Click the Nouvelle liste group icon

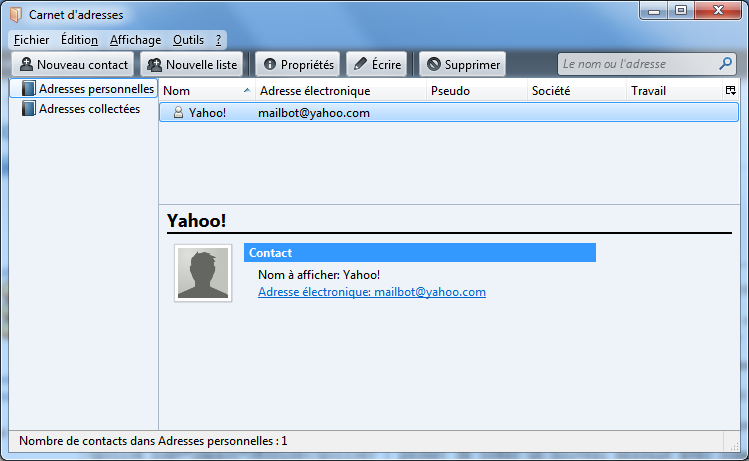(x=154, y=64)
